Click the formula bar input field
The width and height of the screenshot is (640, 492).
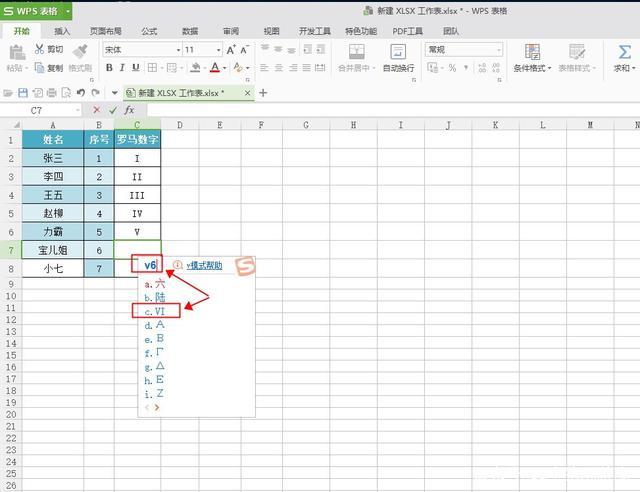[393, 110]
